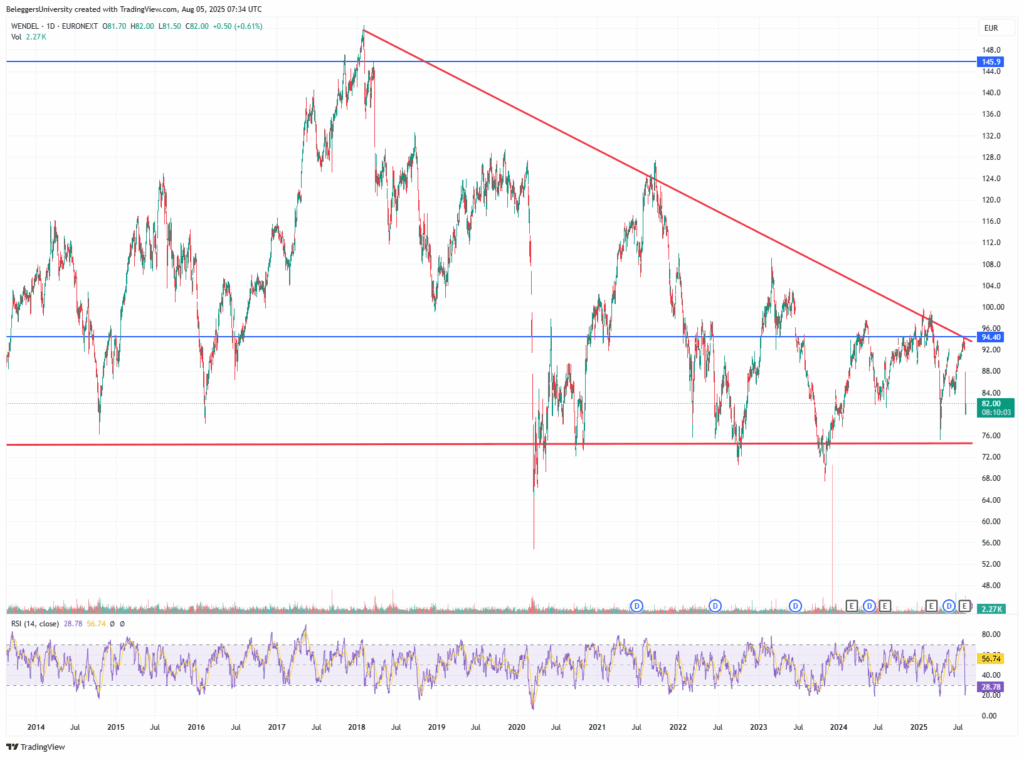Click the 40.00 RSI axis label
The height and width of the screenshot is (758, 1024).
coord(991,675)
